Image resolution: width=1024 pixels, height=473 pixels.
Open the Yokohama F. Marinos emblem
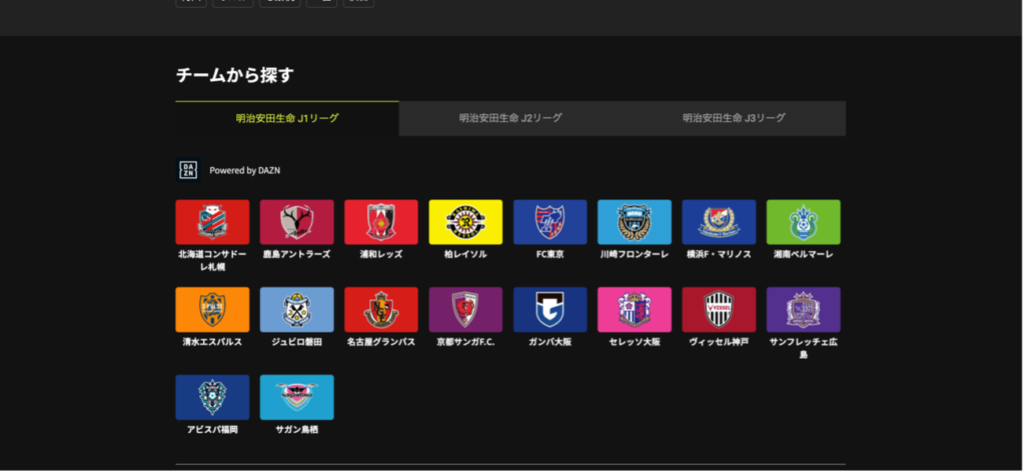click(x=719, y=222)
